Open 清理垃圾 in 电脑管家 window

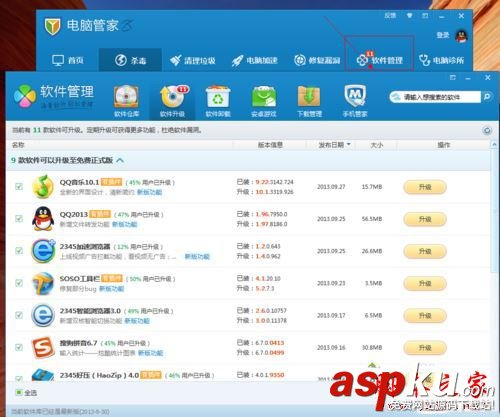pyautogui.click(x=192, y=60)
